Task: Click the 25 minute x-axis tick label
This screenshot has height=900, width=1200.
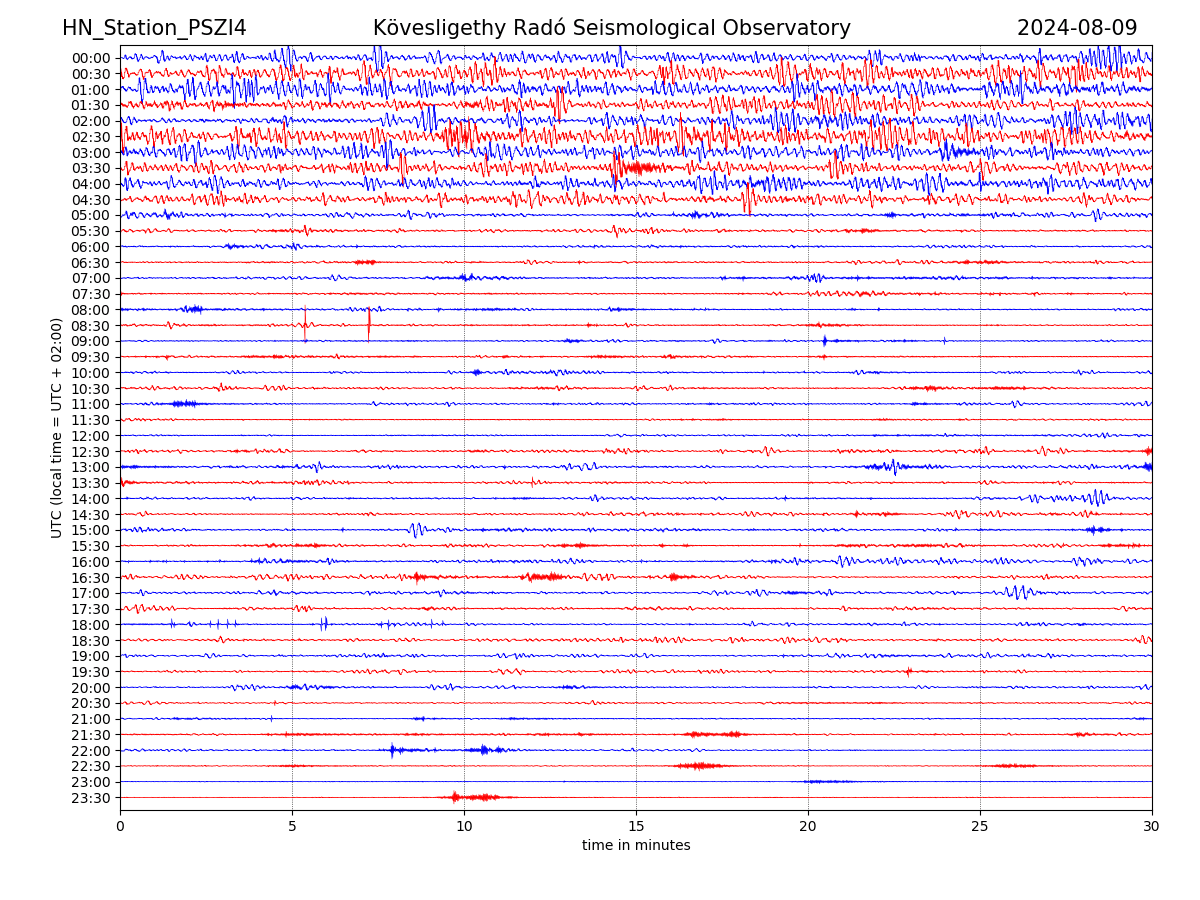Action: point(980,826)
